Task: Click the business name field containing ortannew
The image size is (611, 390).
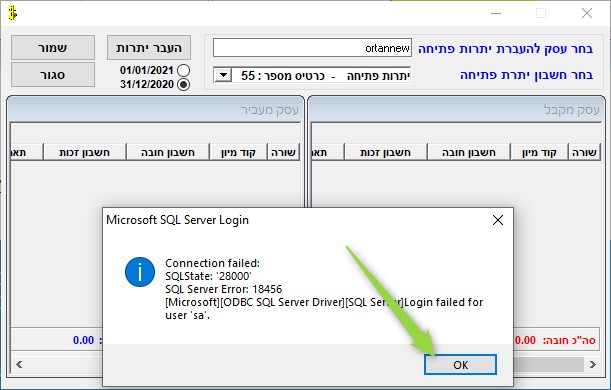Action: [312, 48]
